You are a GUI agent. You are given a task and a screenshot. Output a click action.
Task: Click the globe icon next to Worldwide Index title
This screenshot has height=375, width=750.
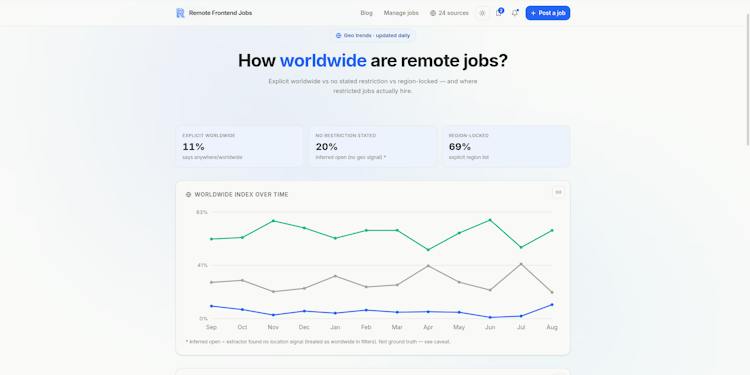point(188,195)
